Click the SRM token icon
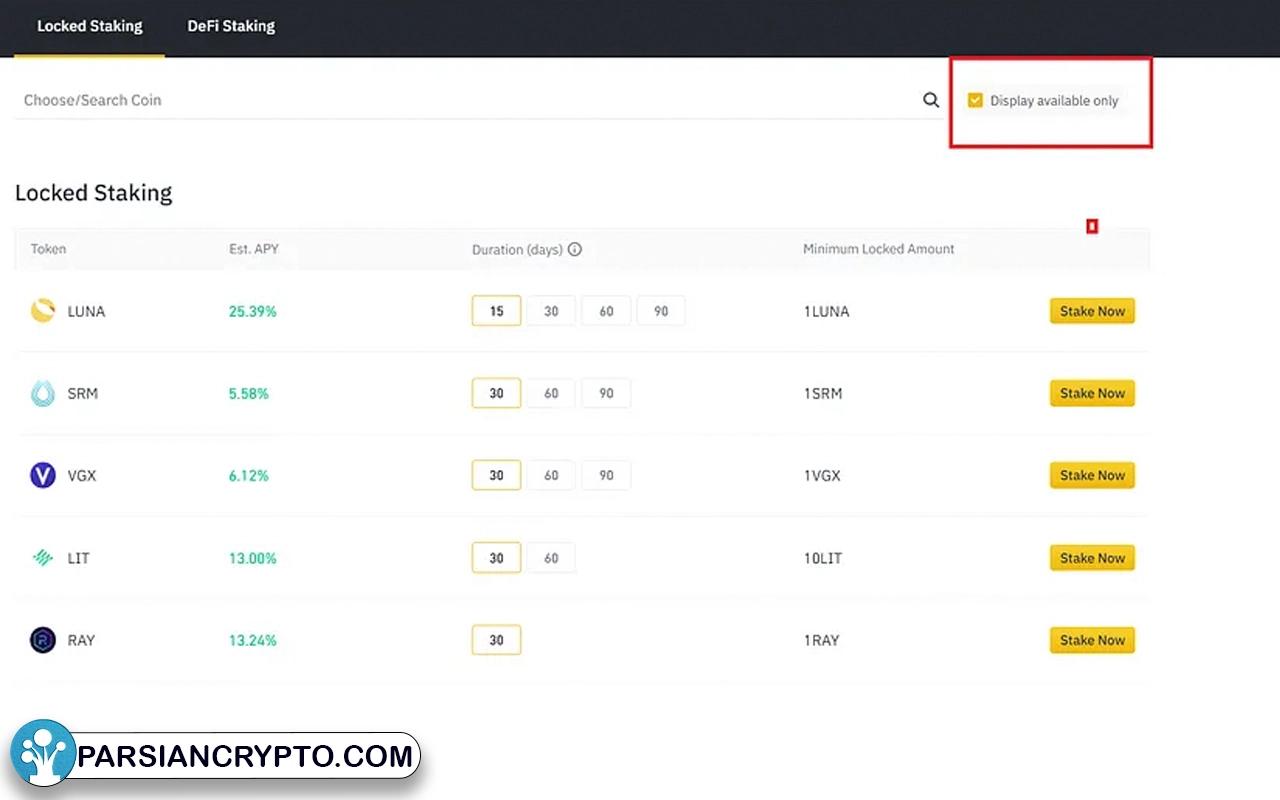 click(x=43, y=393)
